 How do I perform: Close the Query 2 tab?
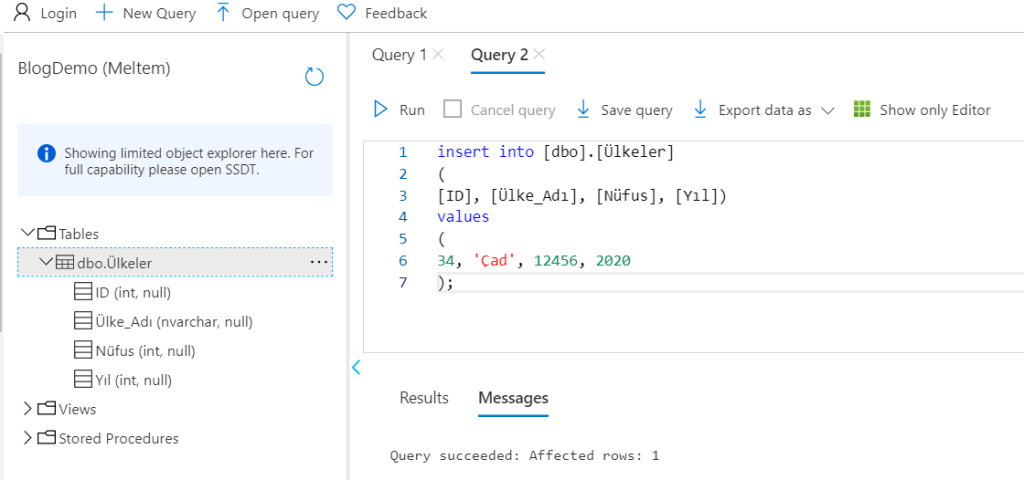540,55
